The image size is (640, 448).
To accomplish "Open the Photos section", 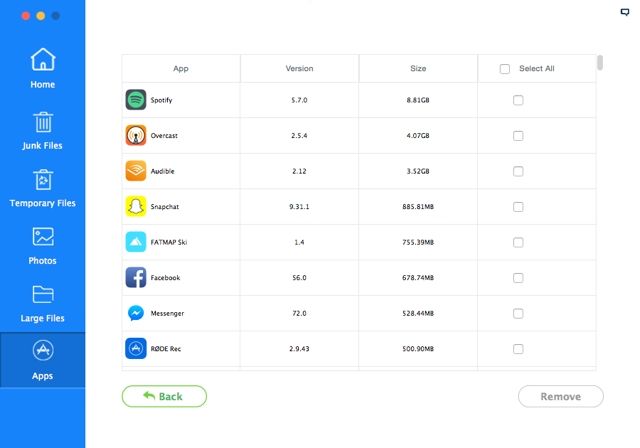I will point(42,246).
